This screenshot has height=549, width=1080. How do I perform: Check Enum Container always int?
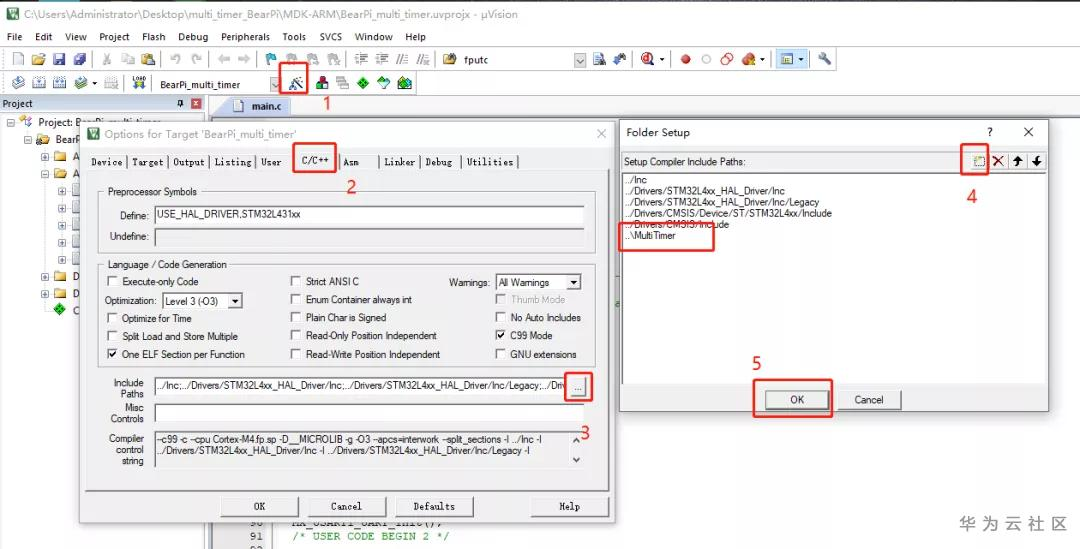coord(295,300)
